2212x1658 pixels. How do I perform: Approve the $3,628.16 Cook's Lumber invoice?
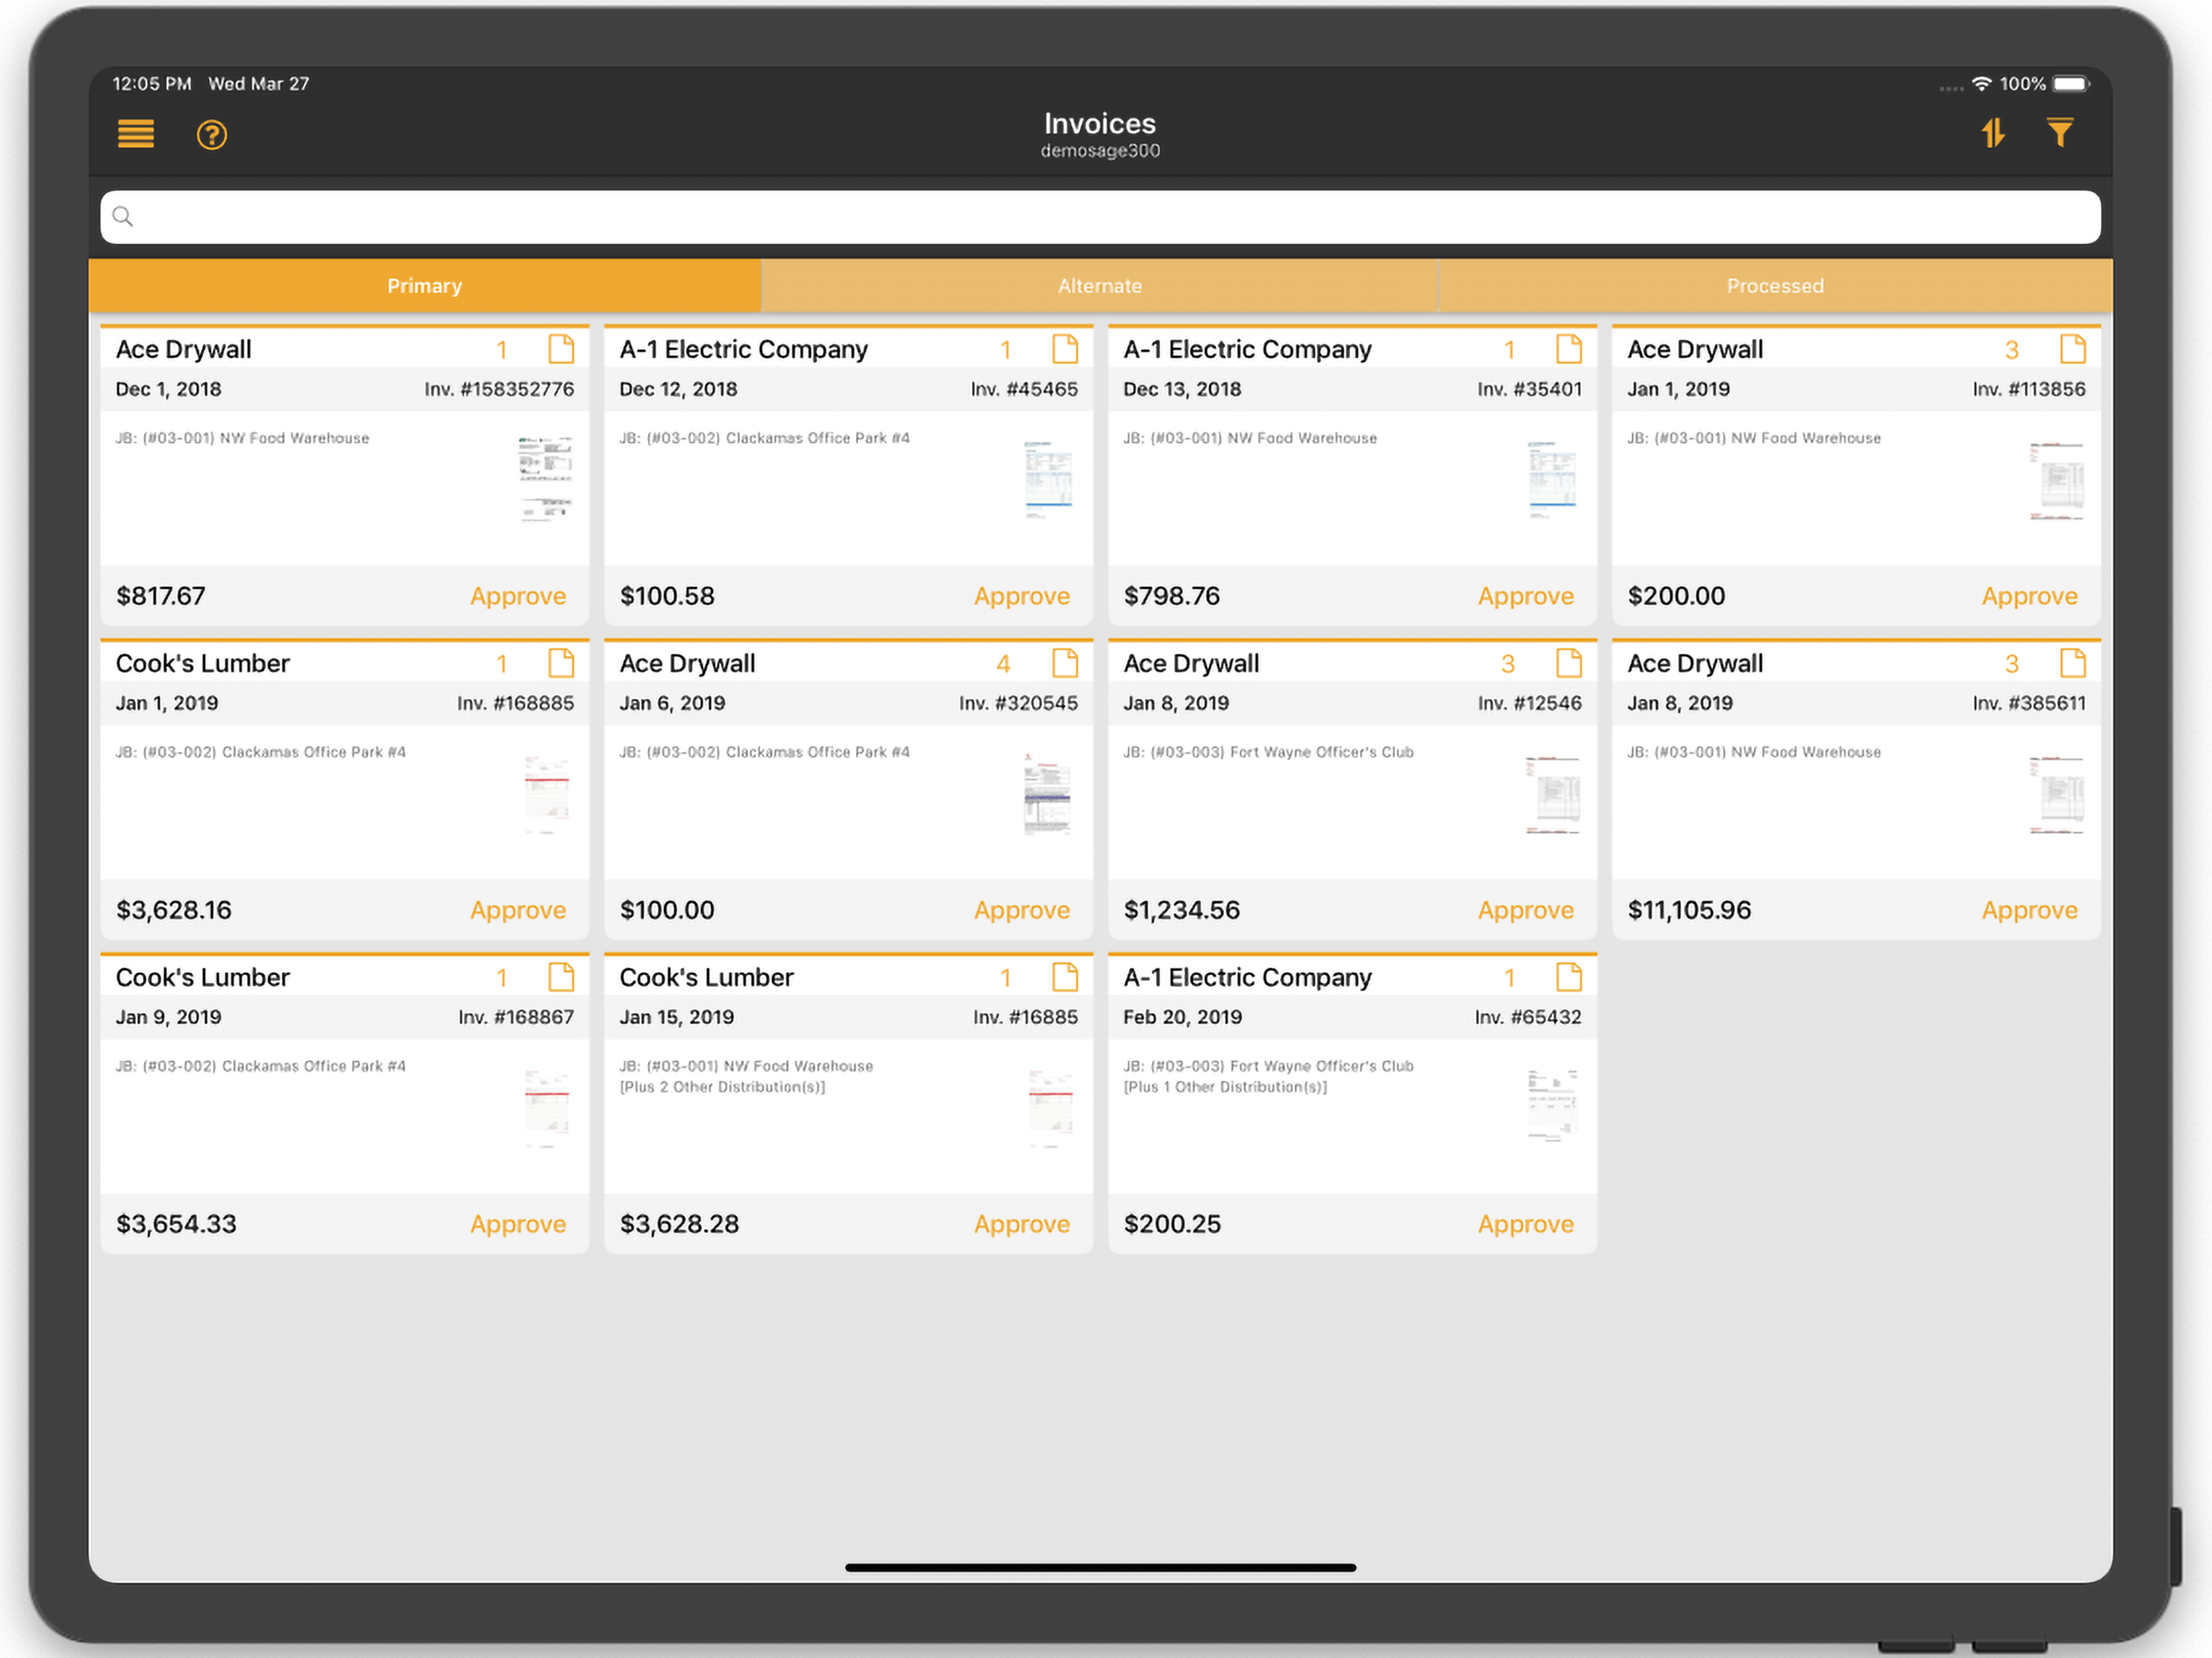point(518,910)
